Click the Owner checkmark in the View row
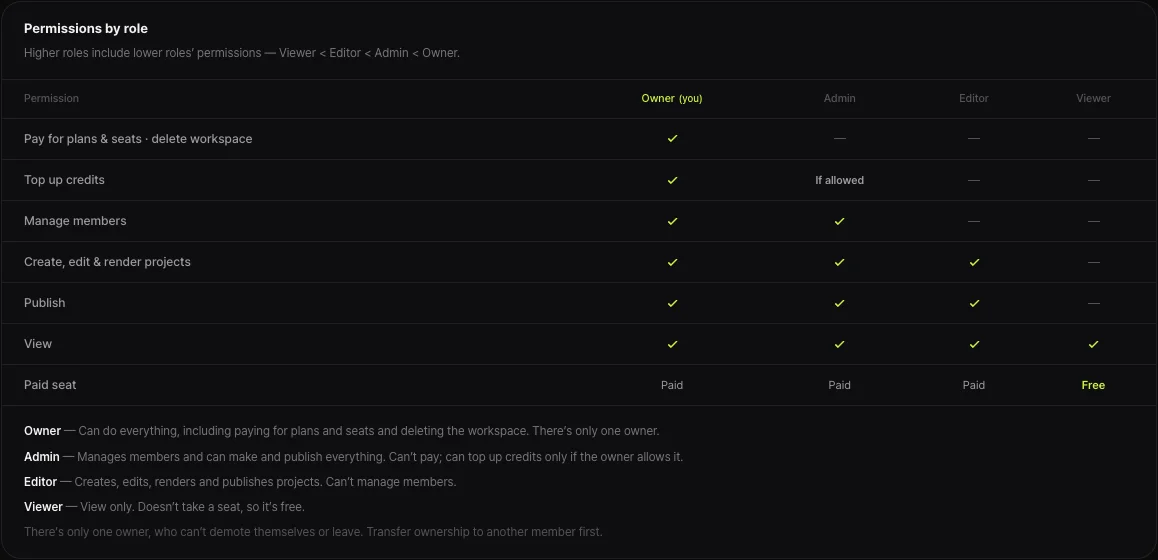Image resolution: width=1158 pixels, height=560 pixels. point(672,344)
